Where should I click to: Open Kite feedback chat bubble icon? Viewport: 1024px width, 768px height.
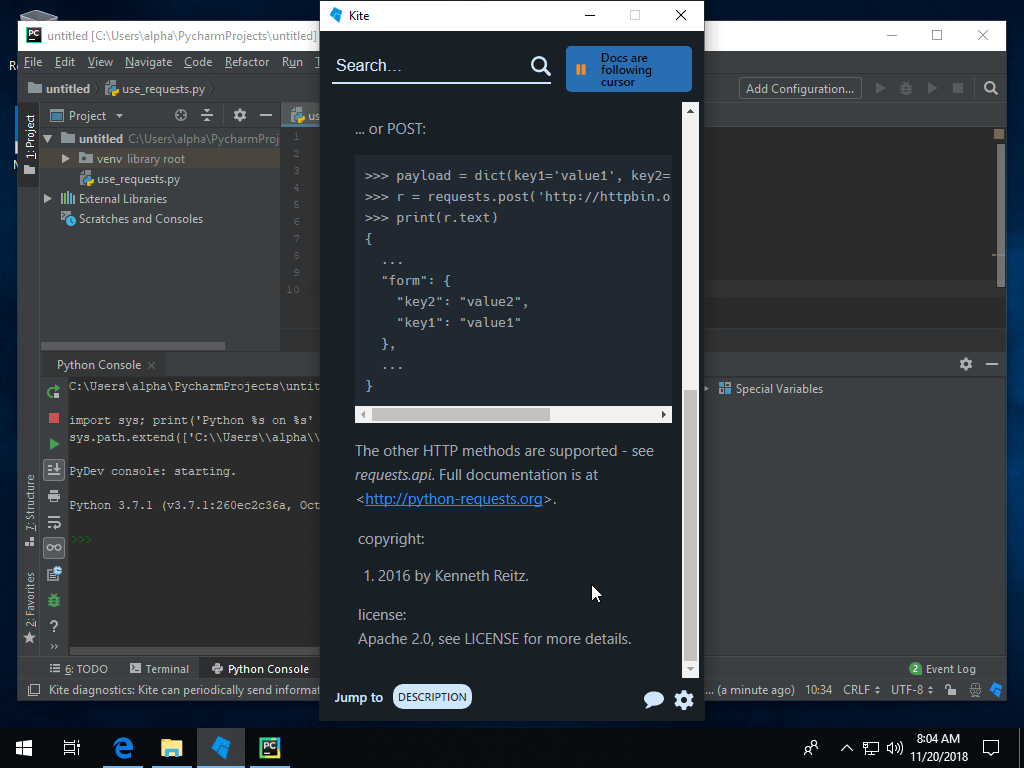[653, 699]
